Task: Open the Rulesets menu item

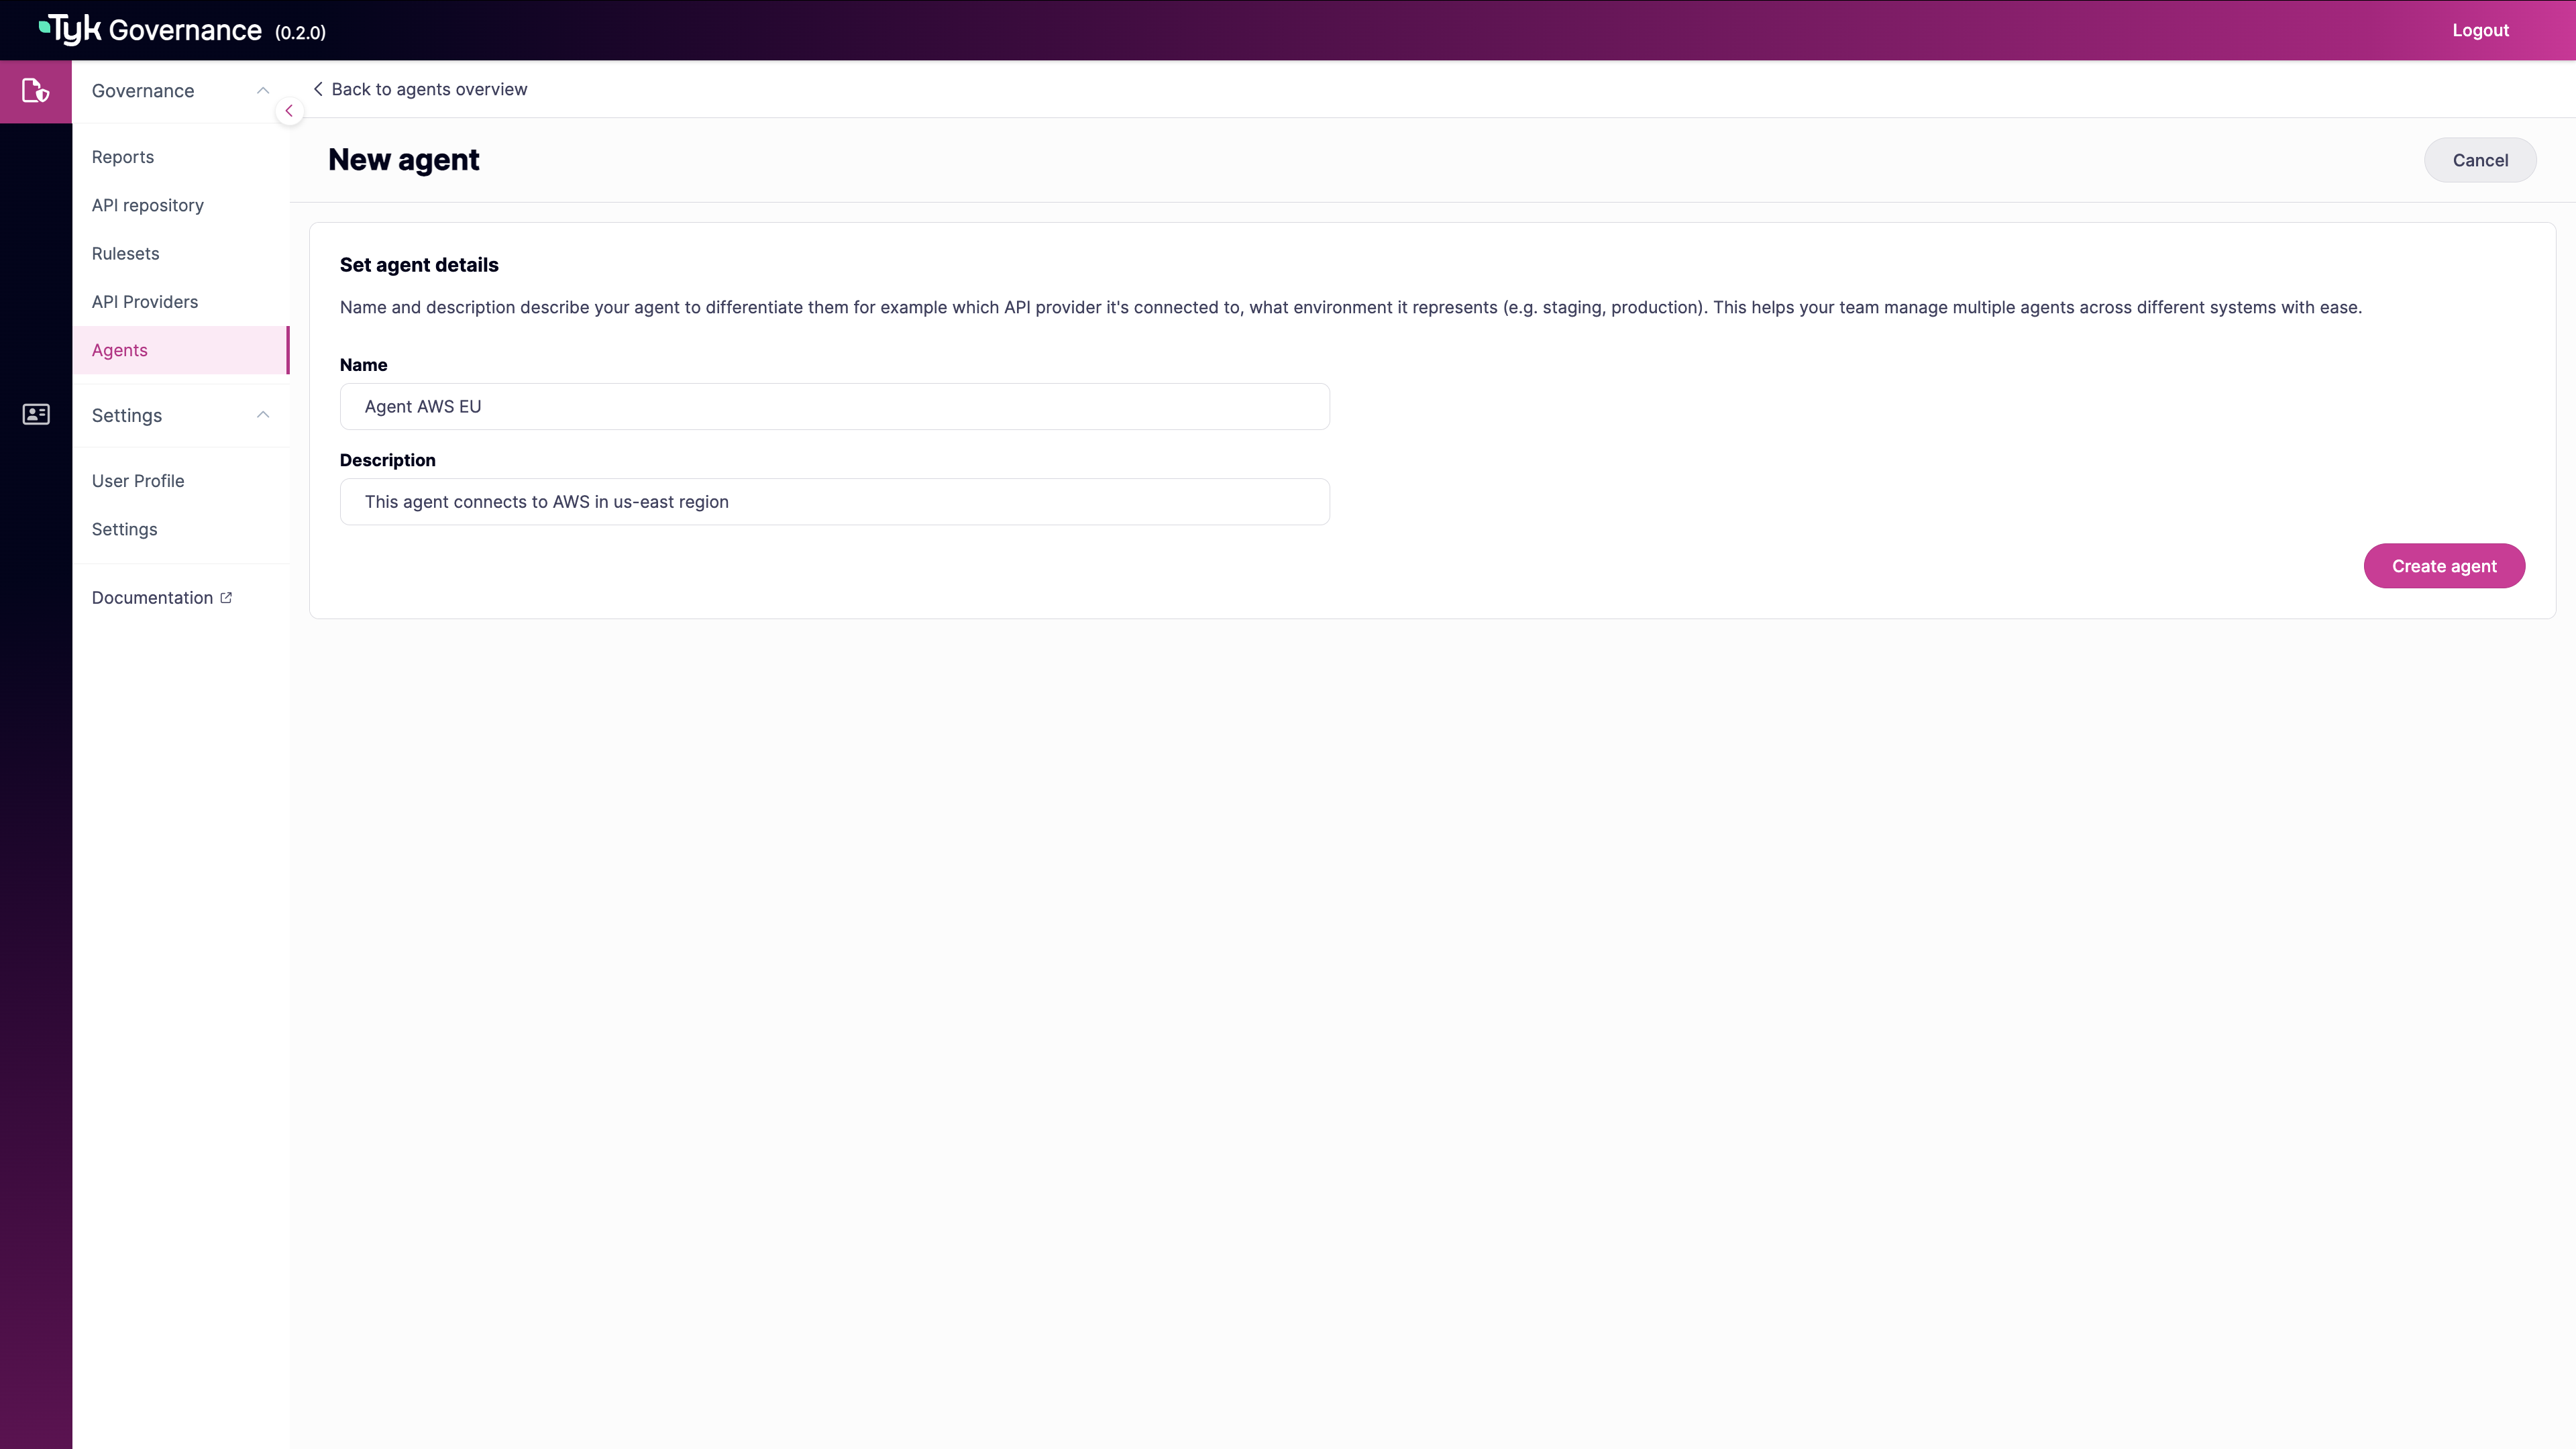Action: point(126,254)
